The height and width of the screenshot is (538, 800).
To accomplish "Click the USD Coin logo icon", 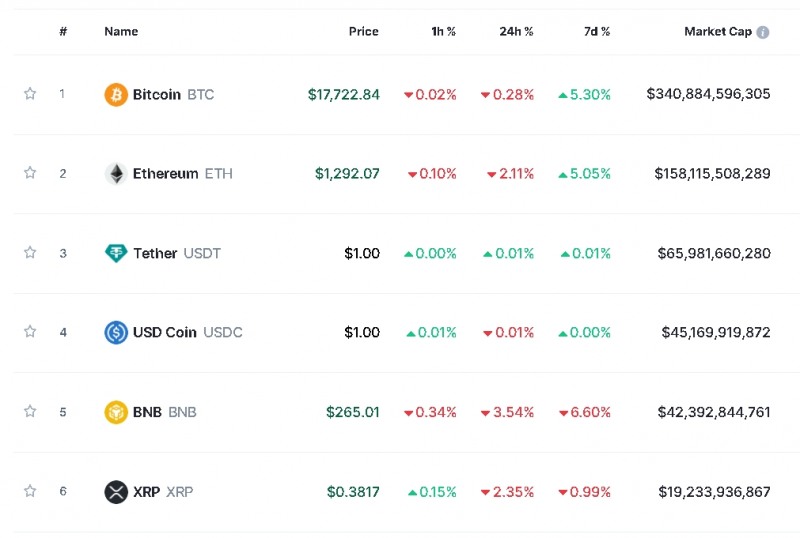I will click(116, 332).
